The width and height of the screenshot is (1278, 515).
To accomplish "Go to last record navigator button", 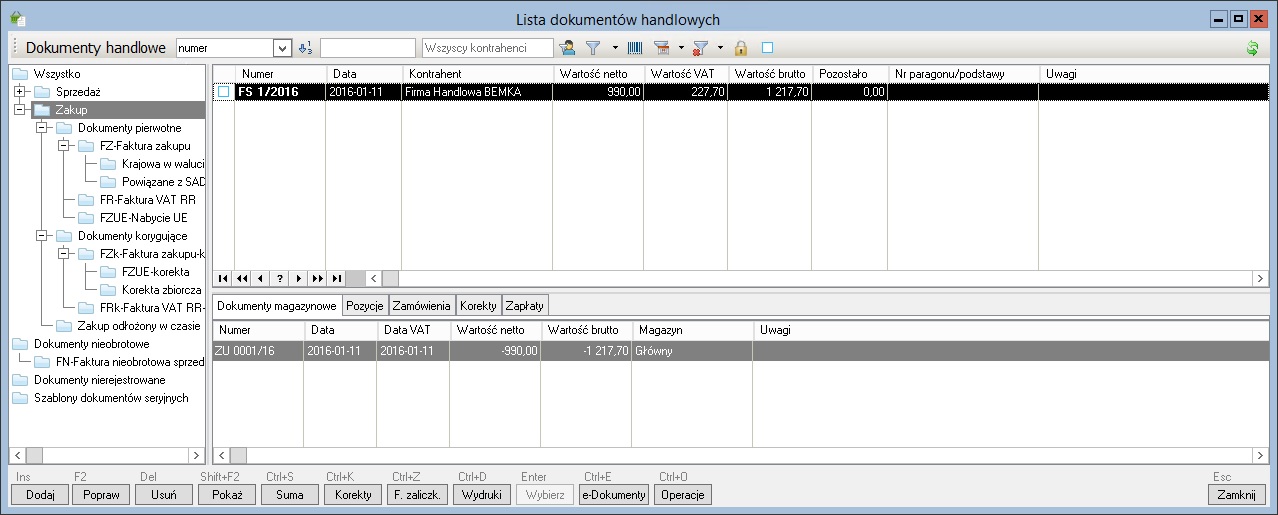I will 337,278.
